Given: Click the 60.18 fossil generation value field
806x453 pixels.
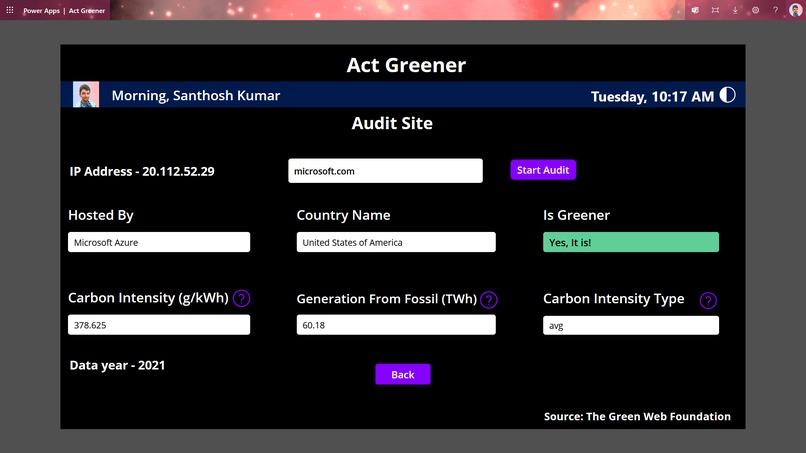Looking at the screenshot, I should (x=396, y=325).
